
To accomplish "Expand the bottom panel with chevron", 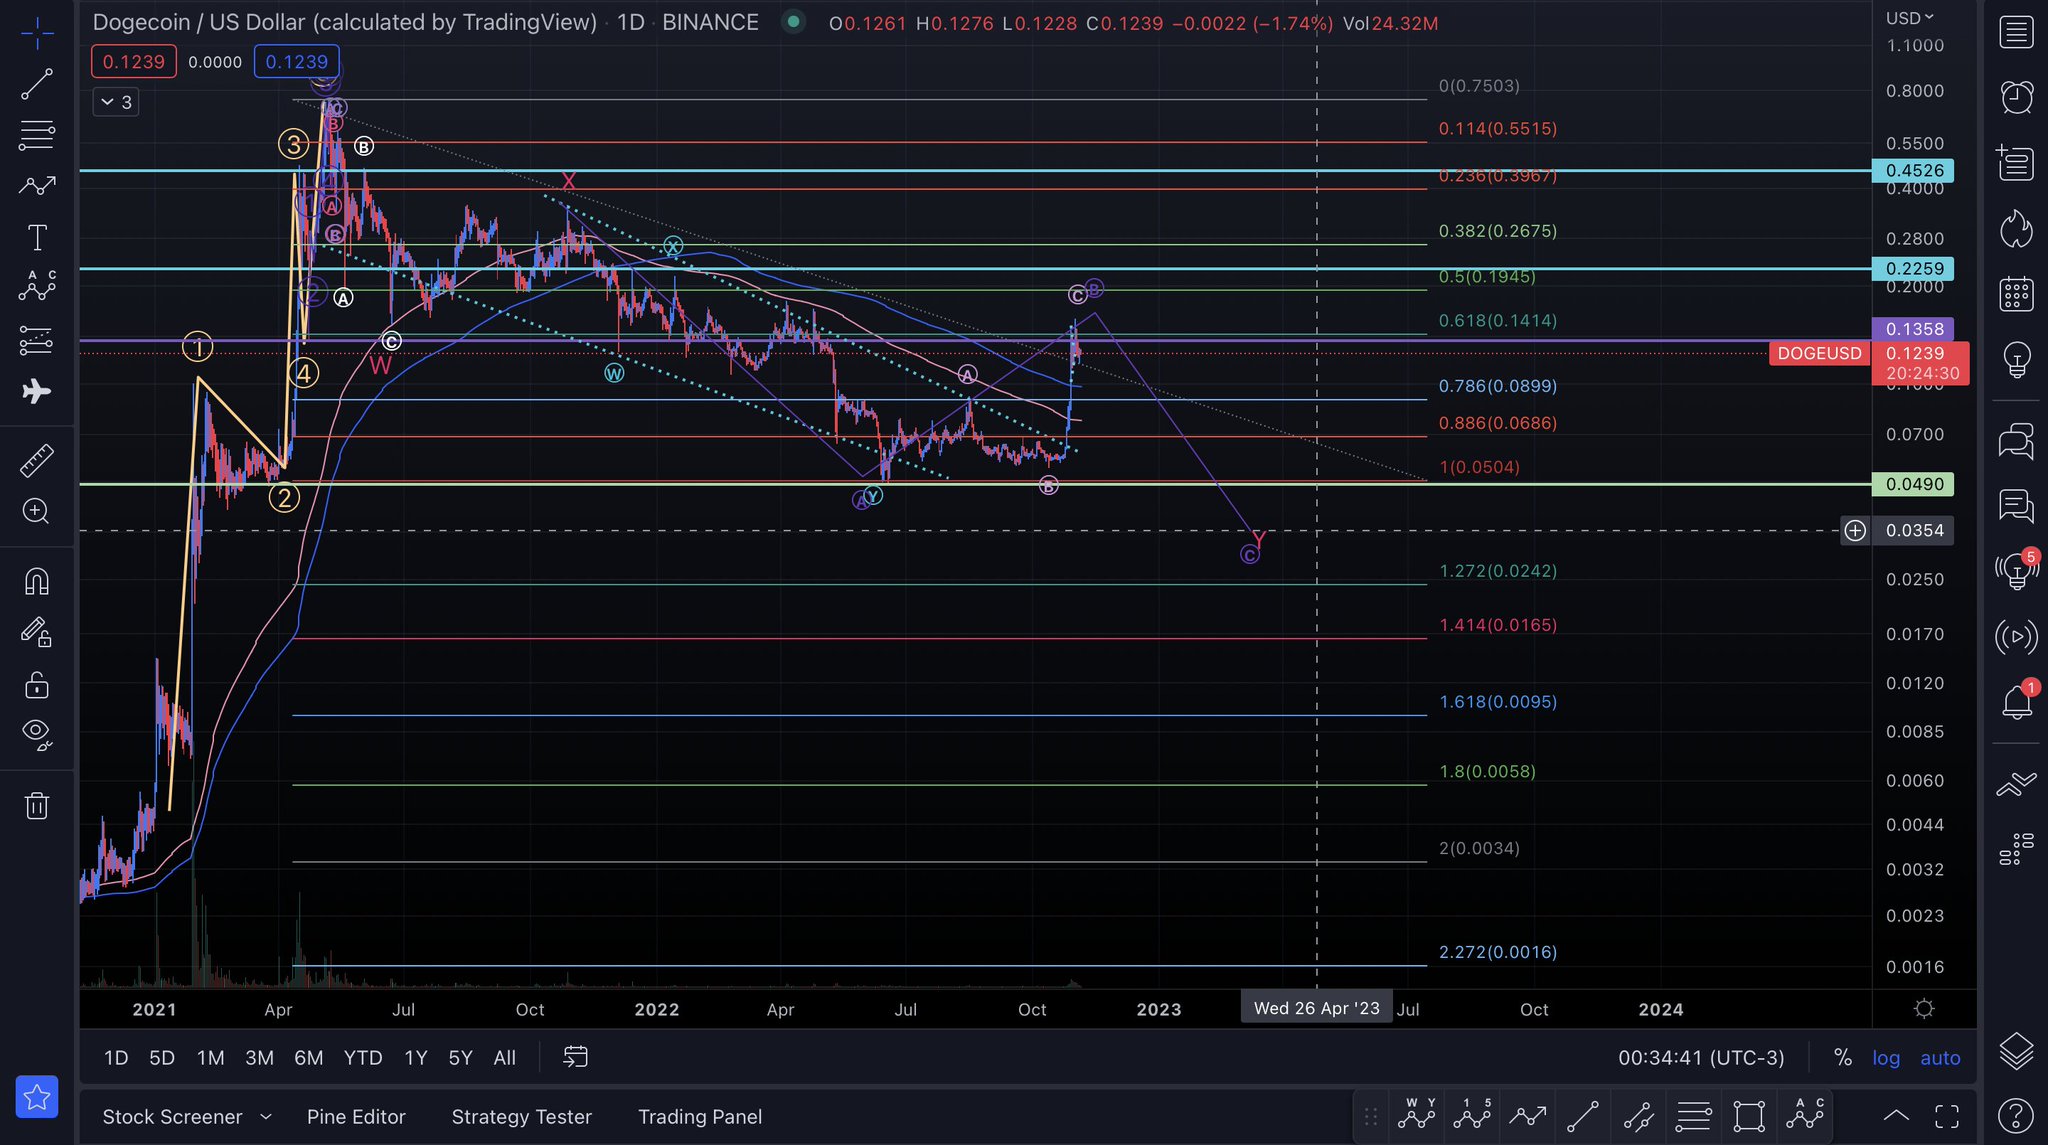I will coord(1896,1116).
